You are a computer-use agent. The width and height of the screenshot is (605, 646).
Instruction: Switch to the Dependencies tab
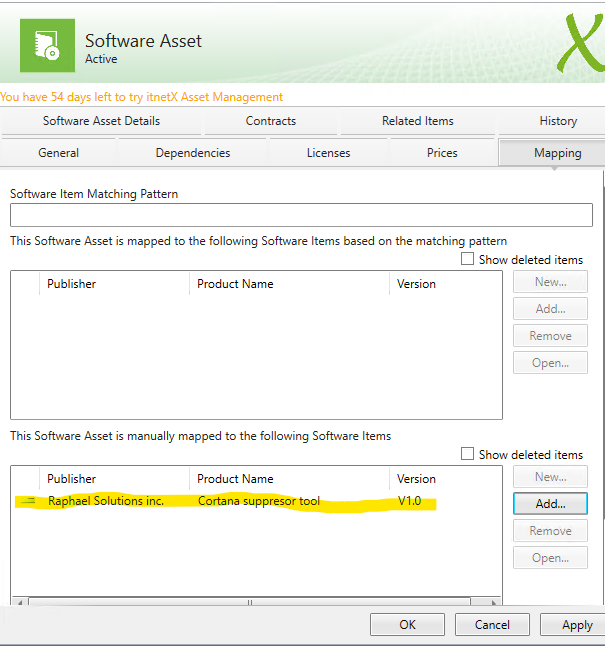pos(193,153)
